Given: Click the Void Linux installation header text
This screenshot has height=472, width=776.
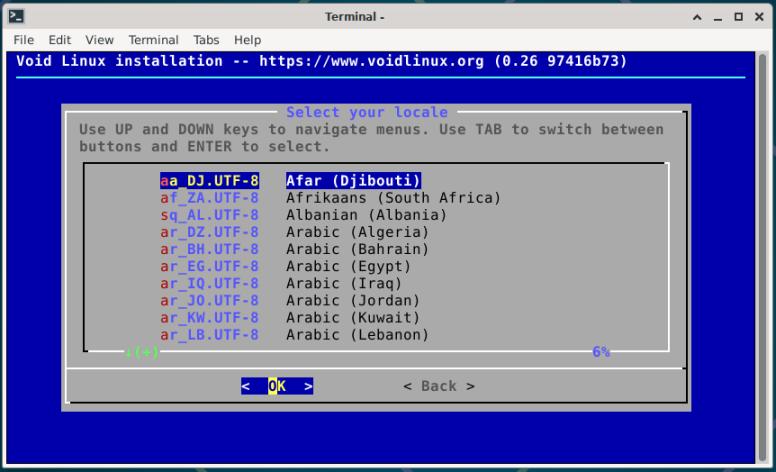Looking at the screenshot, I should (x=322, y=61).
